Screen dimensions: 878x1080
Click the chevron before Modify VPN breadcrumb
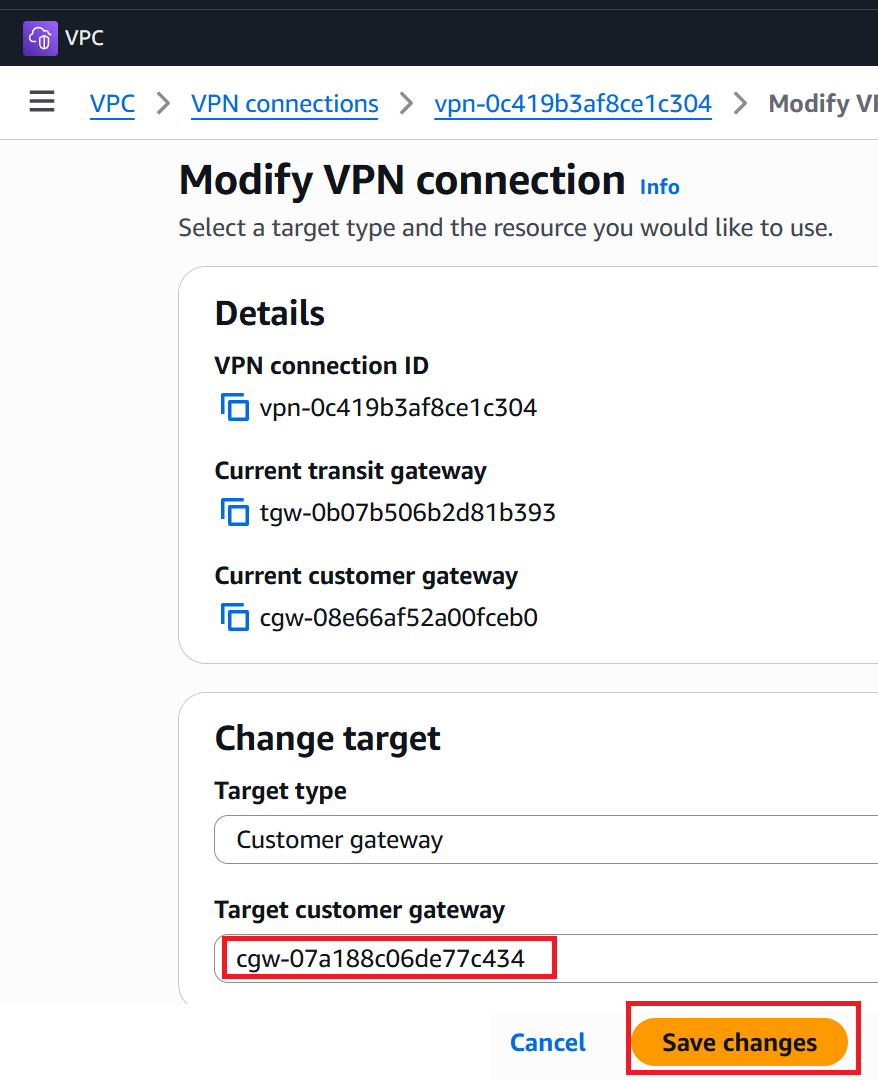coord(740,103)
